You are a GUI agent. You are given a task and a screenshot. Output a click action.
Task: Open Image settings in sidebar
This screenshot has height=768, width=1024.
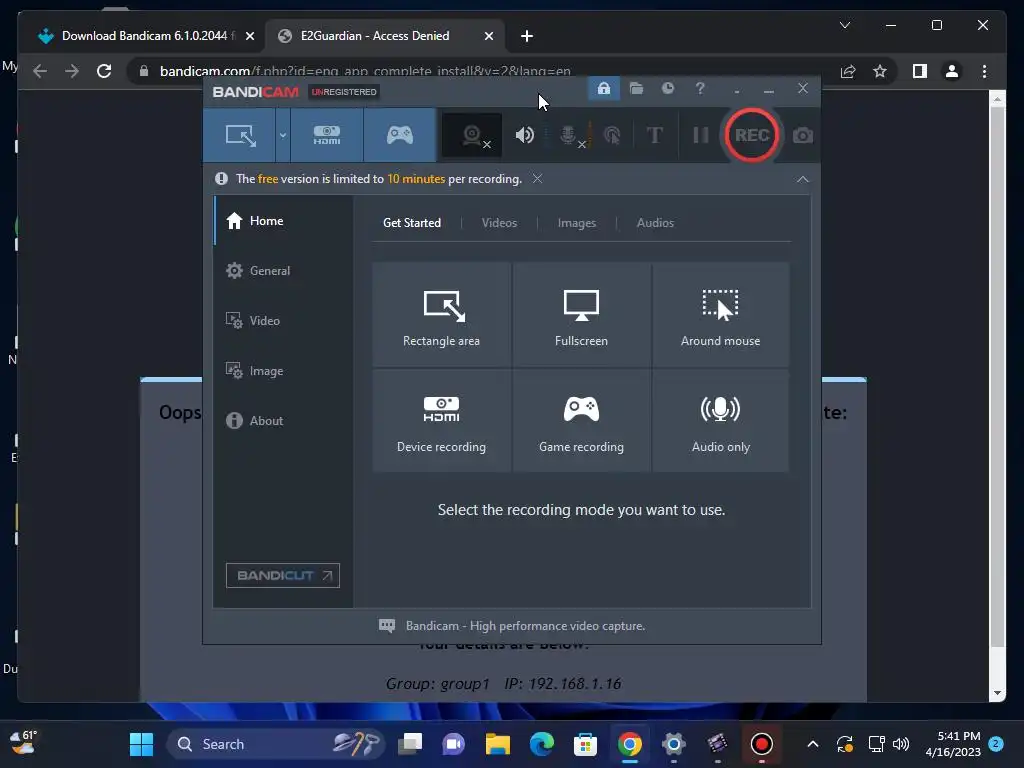tap(283, 370)
